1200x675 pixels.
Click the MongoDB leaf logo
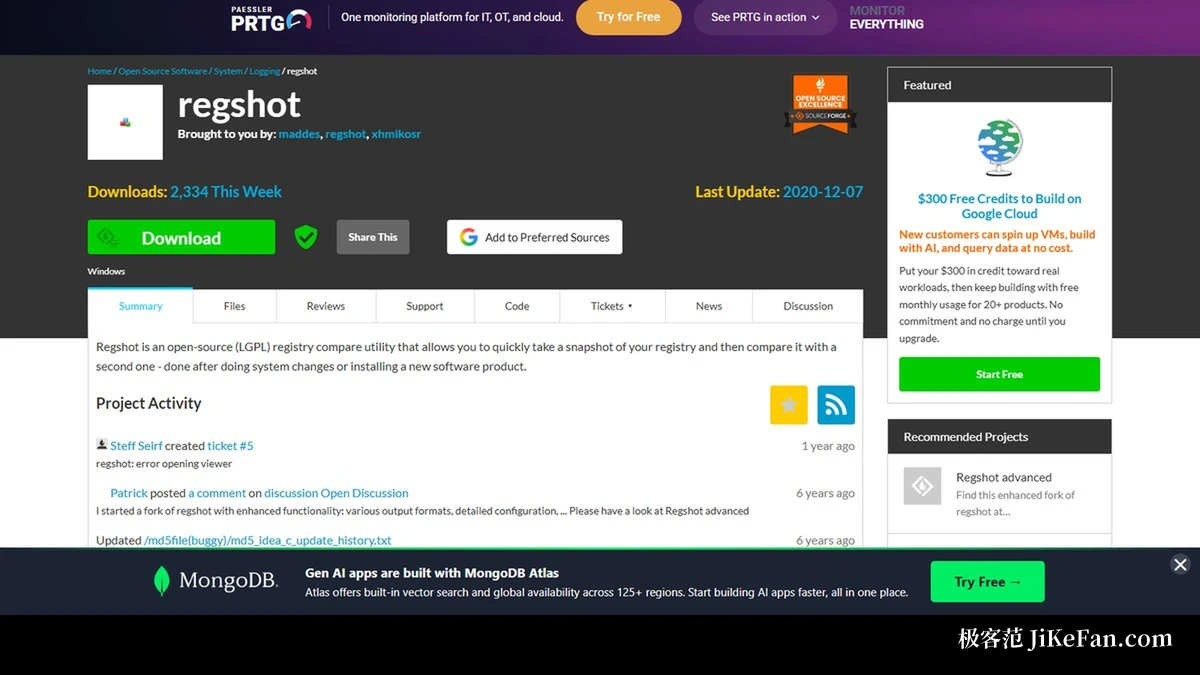click(161, 581)
